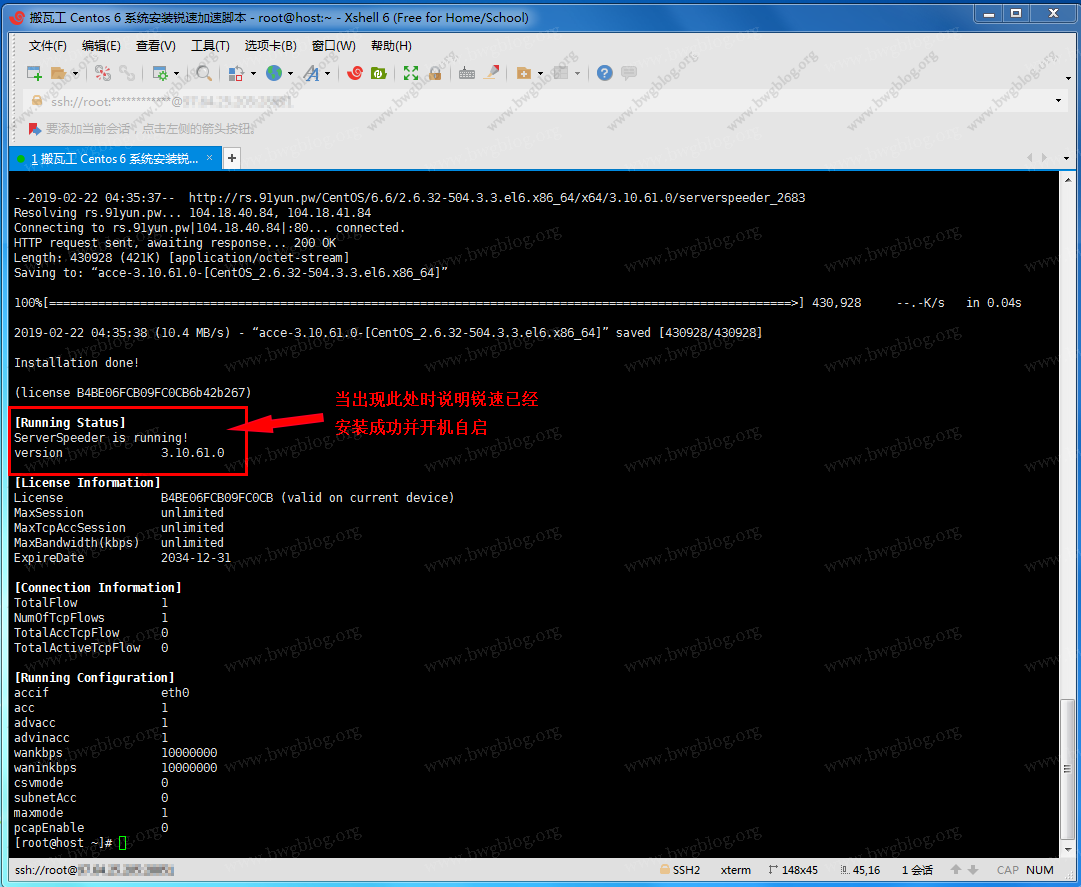Open the tab list dropdown arrow
The image size is (1081, 887).
coord(1066,159)
